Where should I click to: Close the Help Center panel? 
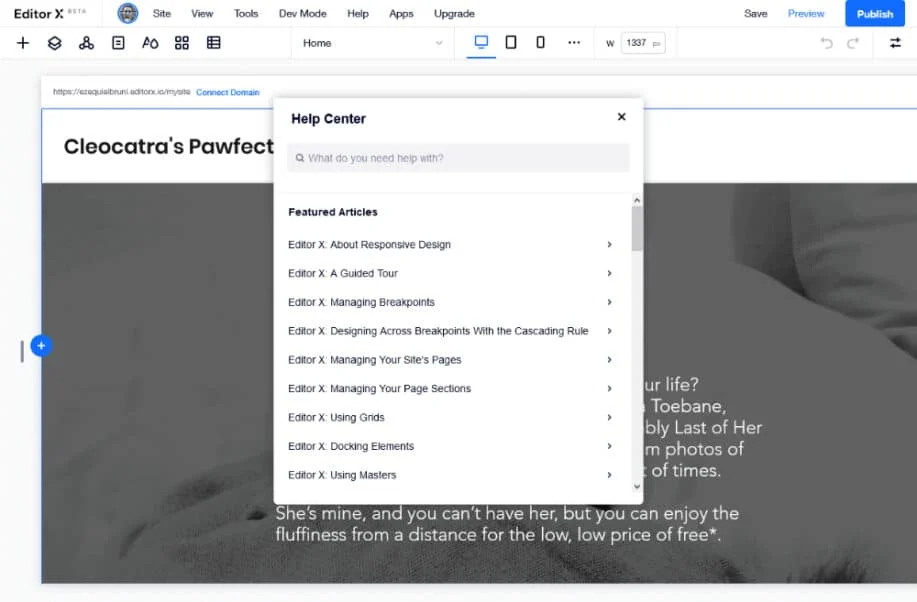tap(621, 117)
